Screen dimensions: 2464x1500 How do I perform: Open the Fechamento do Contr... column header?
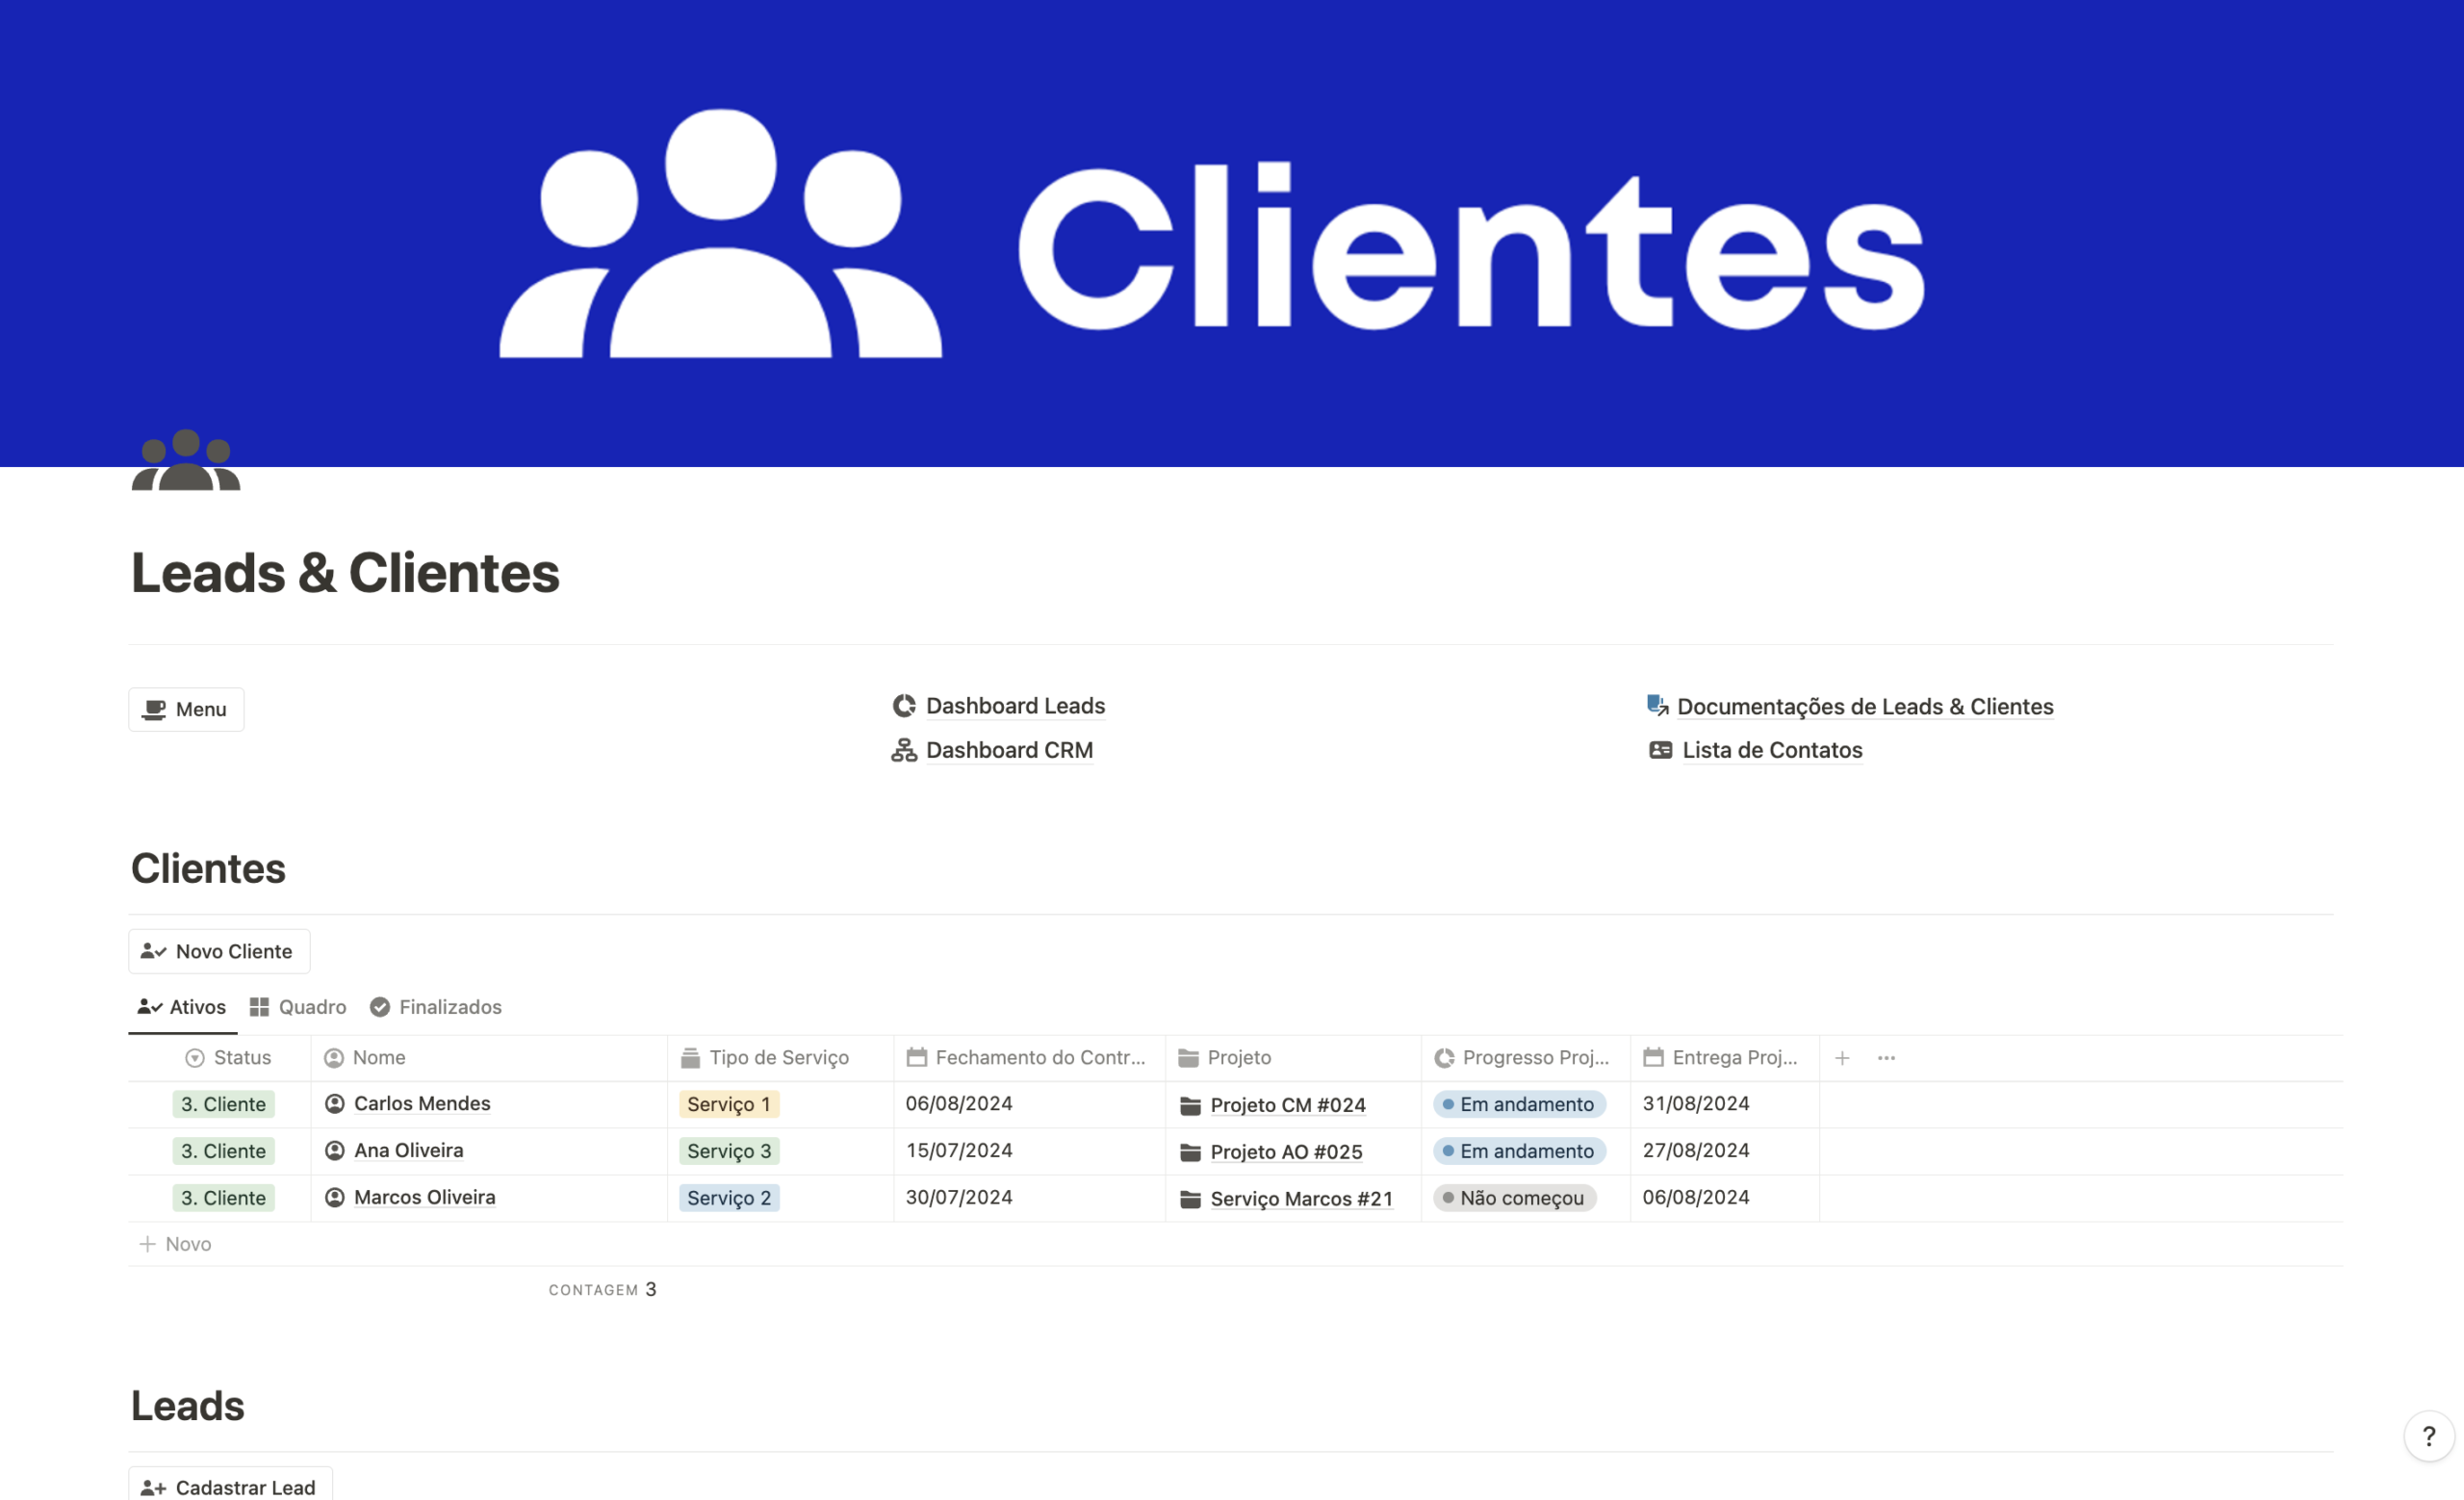pyautogui.click(x=1029, y=1058)
